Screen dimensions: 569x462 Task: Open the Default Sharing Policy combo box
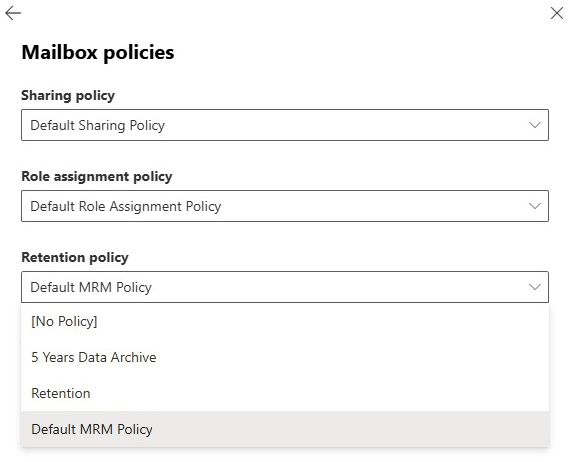click(x=285, y=125)
